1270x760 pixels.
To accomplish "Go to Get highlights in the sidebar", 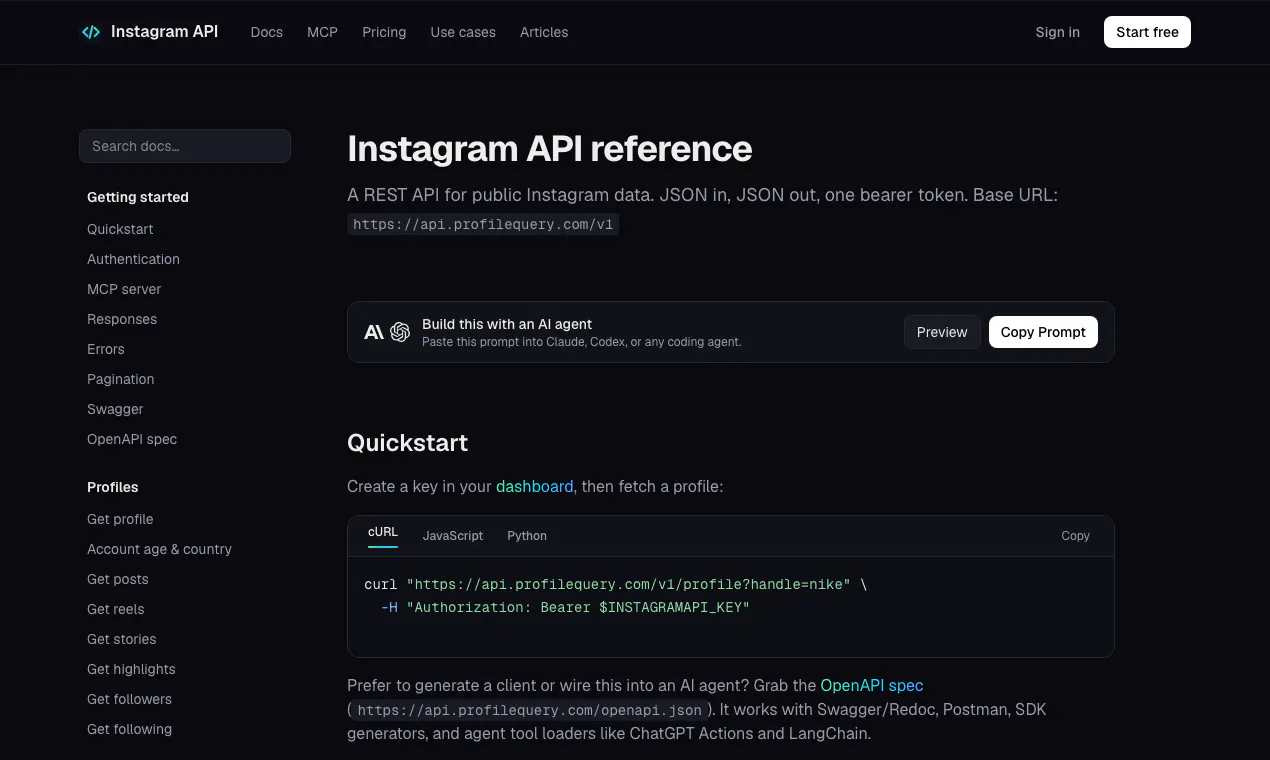I will pyautogui.click(x=131, y=669).
